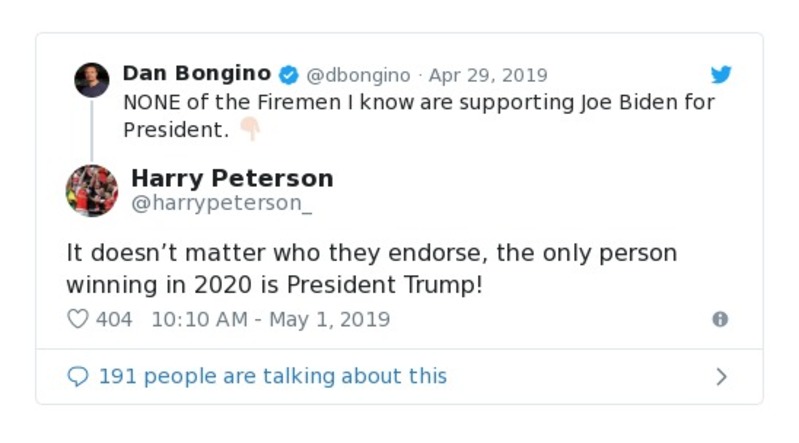Screen dimensions: 799x443
Task: Like the tweet with the heart icon
Action: click(x=78, y=320)
